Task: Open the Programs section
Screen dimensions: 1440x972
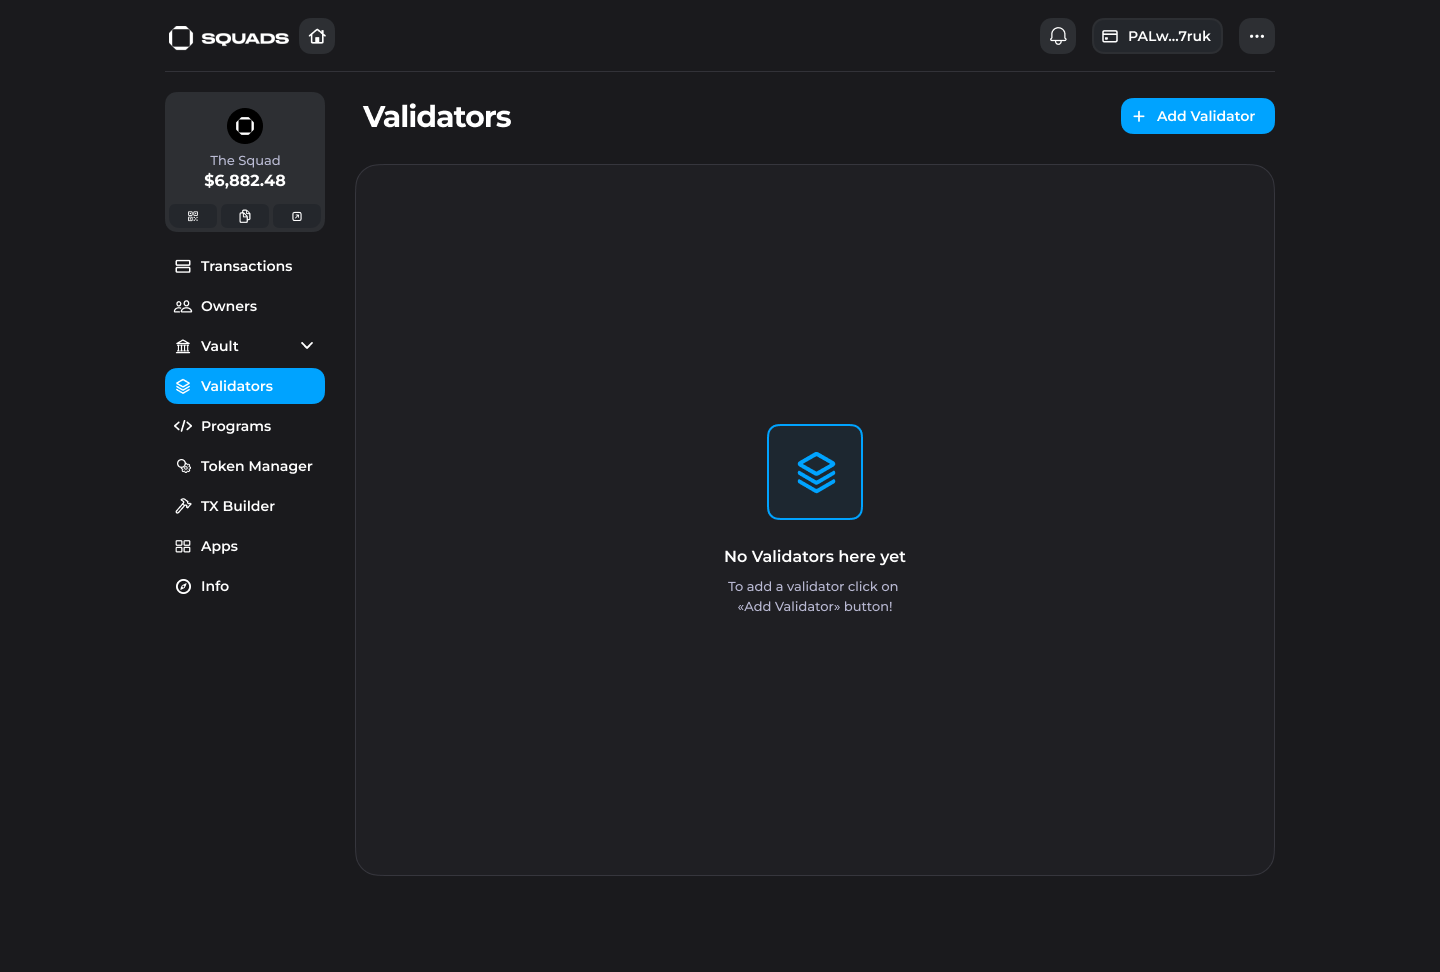Action: pyautogui.click(x=235, y=426)
